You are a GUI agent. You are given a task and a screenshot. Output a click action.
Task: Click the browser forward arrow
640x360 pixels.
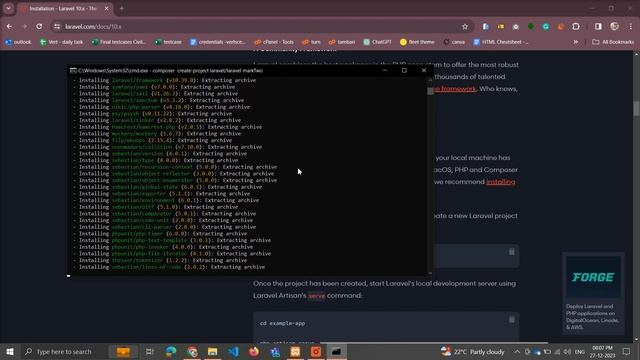(24, 27)
